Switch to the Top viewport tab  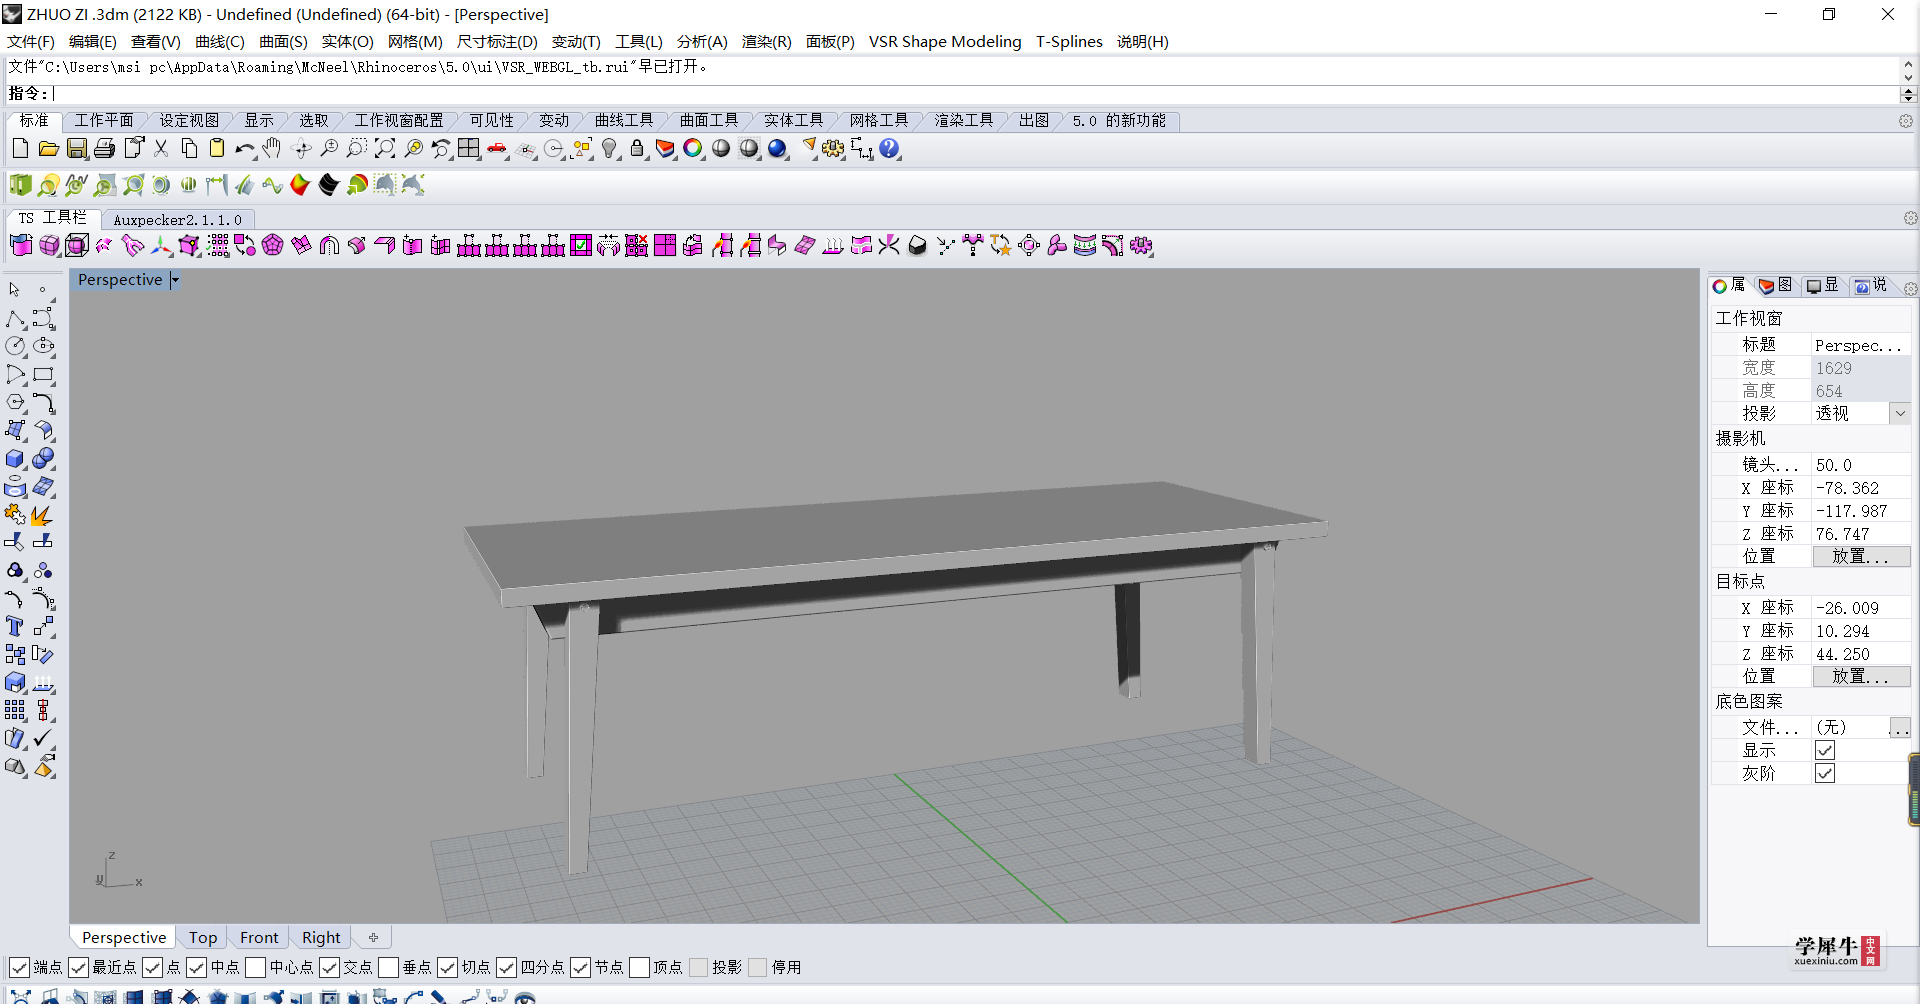[203, 938]
